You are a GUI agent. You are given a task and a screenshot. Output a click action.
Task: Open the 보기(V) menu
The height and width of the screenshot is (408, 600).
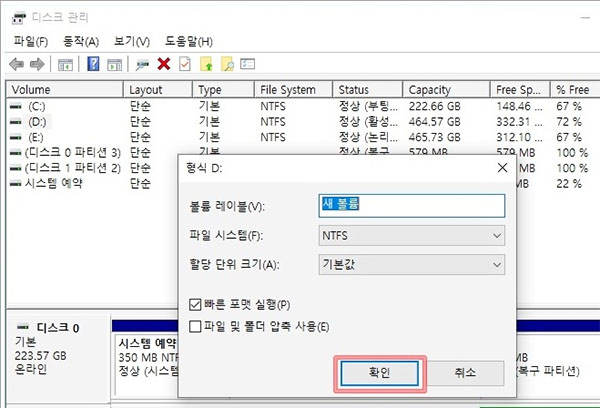tap(132, 41)
